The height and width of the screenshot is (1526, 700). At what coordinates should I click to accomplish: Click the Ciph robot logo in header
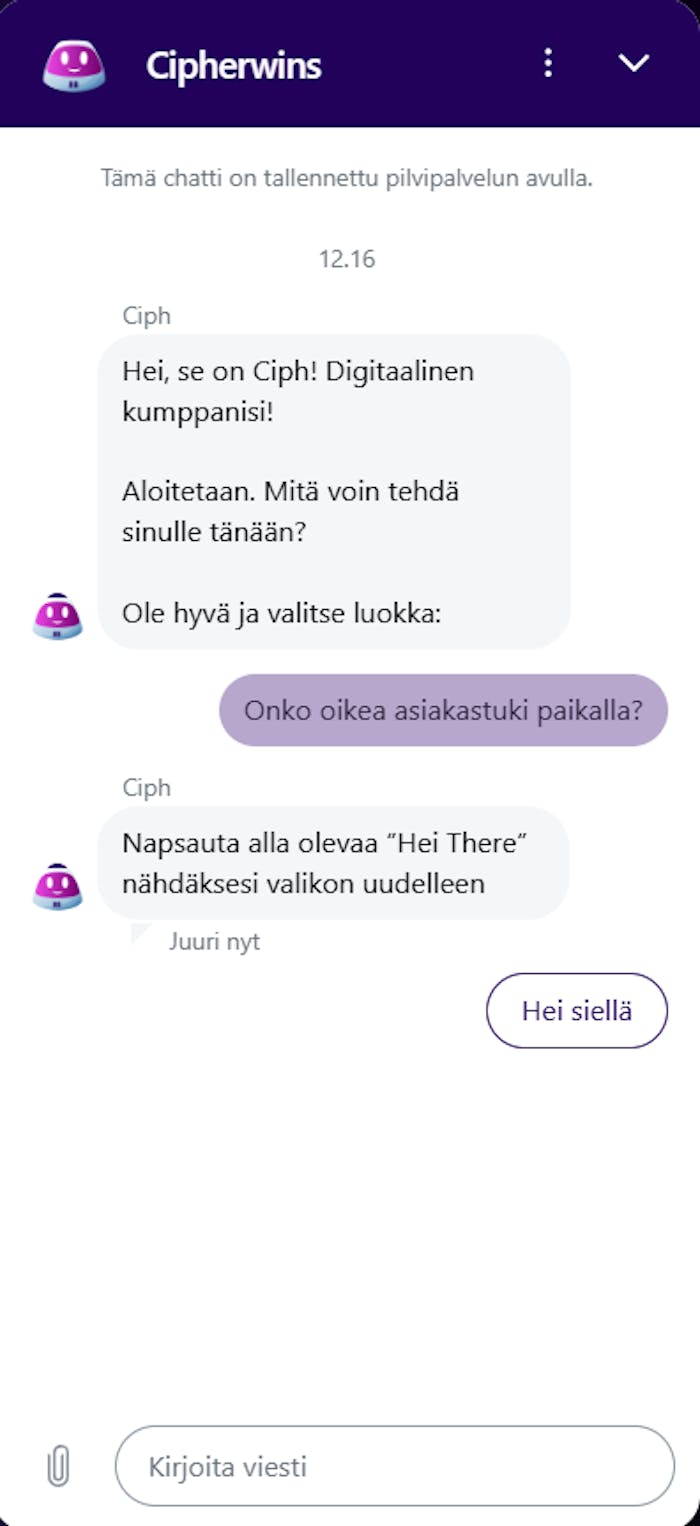click(73, 64)
